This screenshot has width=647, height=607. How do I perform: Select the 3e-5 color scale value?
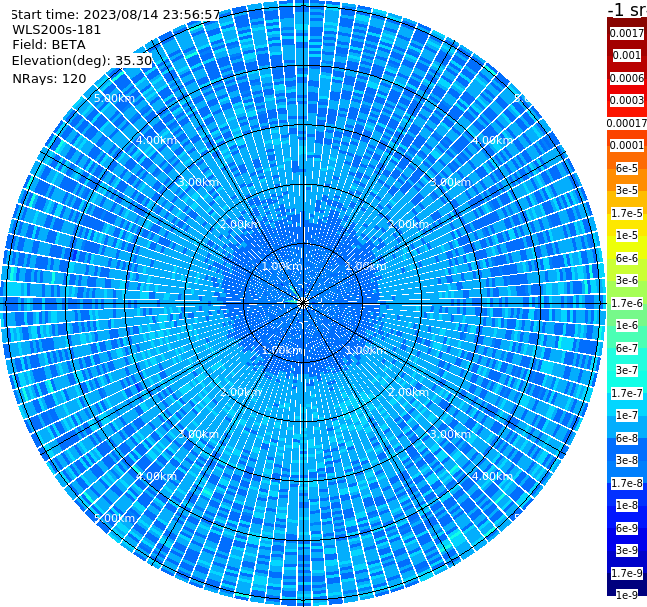coord(627,190)
